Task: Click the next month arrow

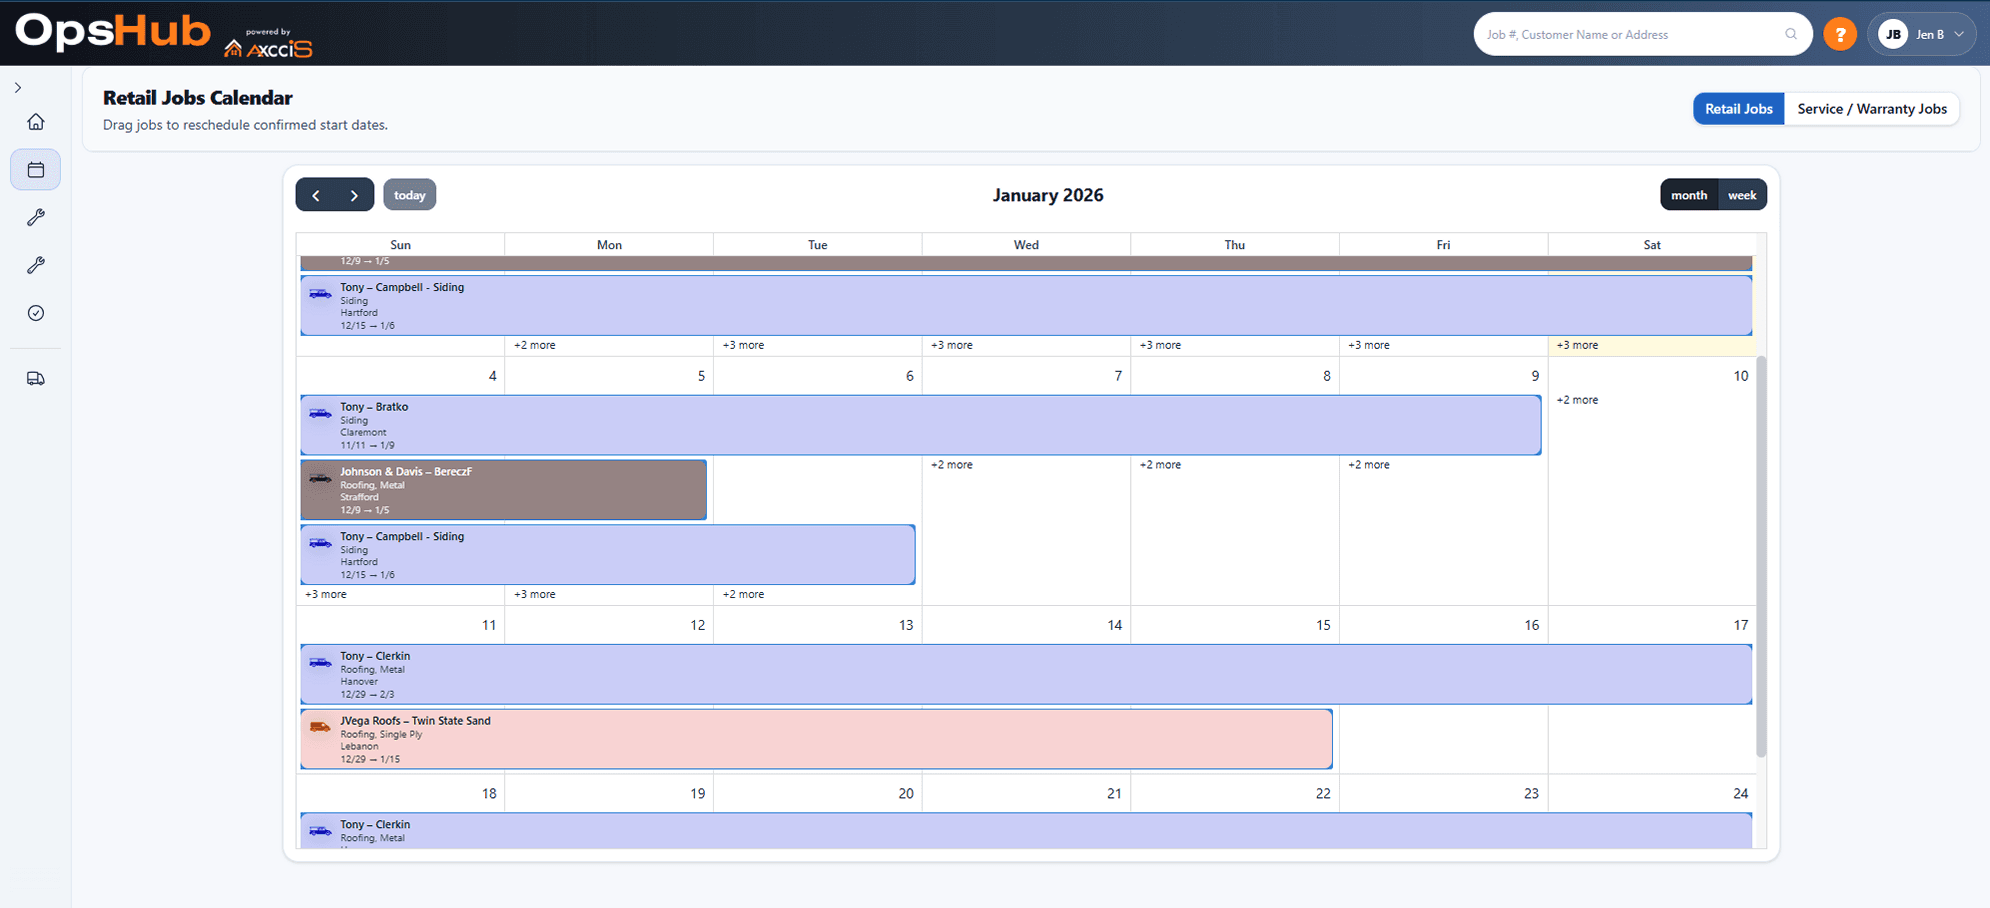Action: tap(353, 194)
